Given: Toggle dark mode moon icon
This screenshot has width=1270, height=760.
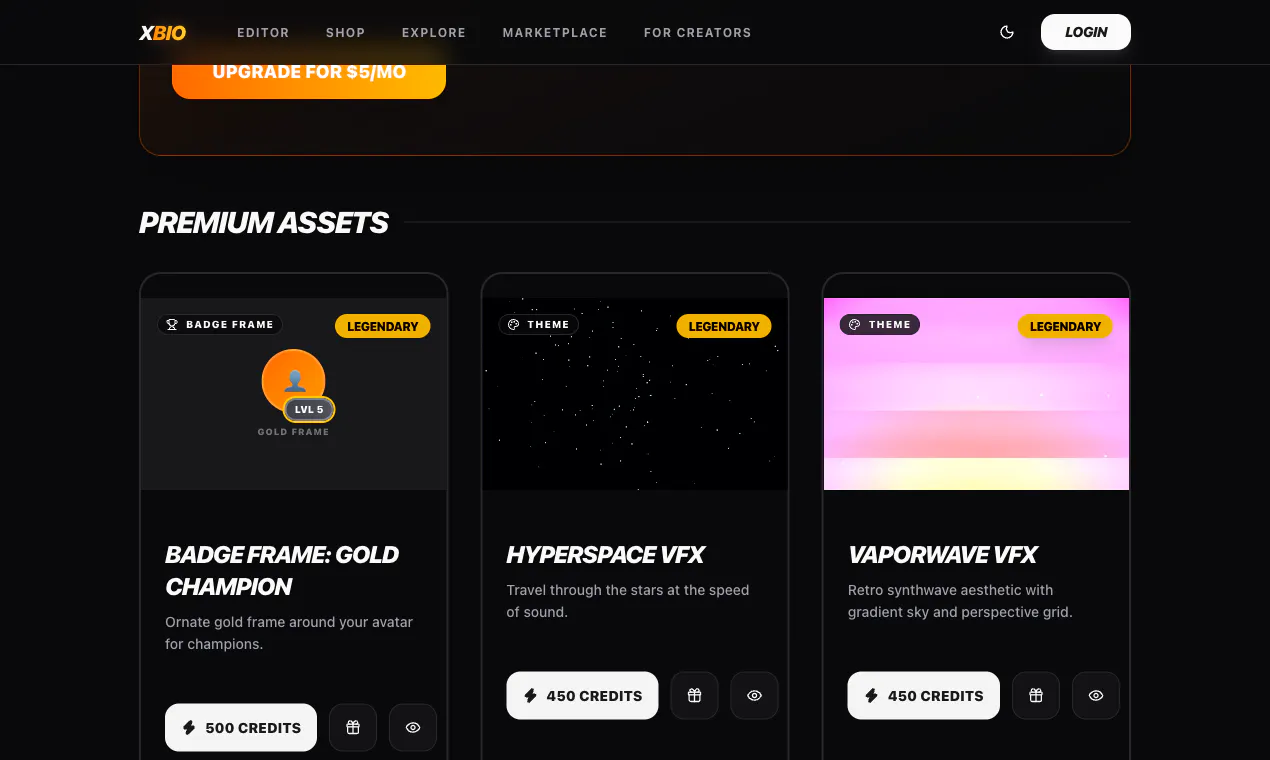Looking at the screenshot, I should click(x=1007, y=32).
